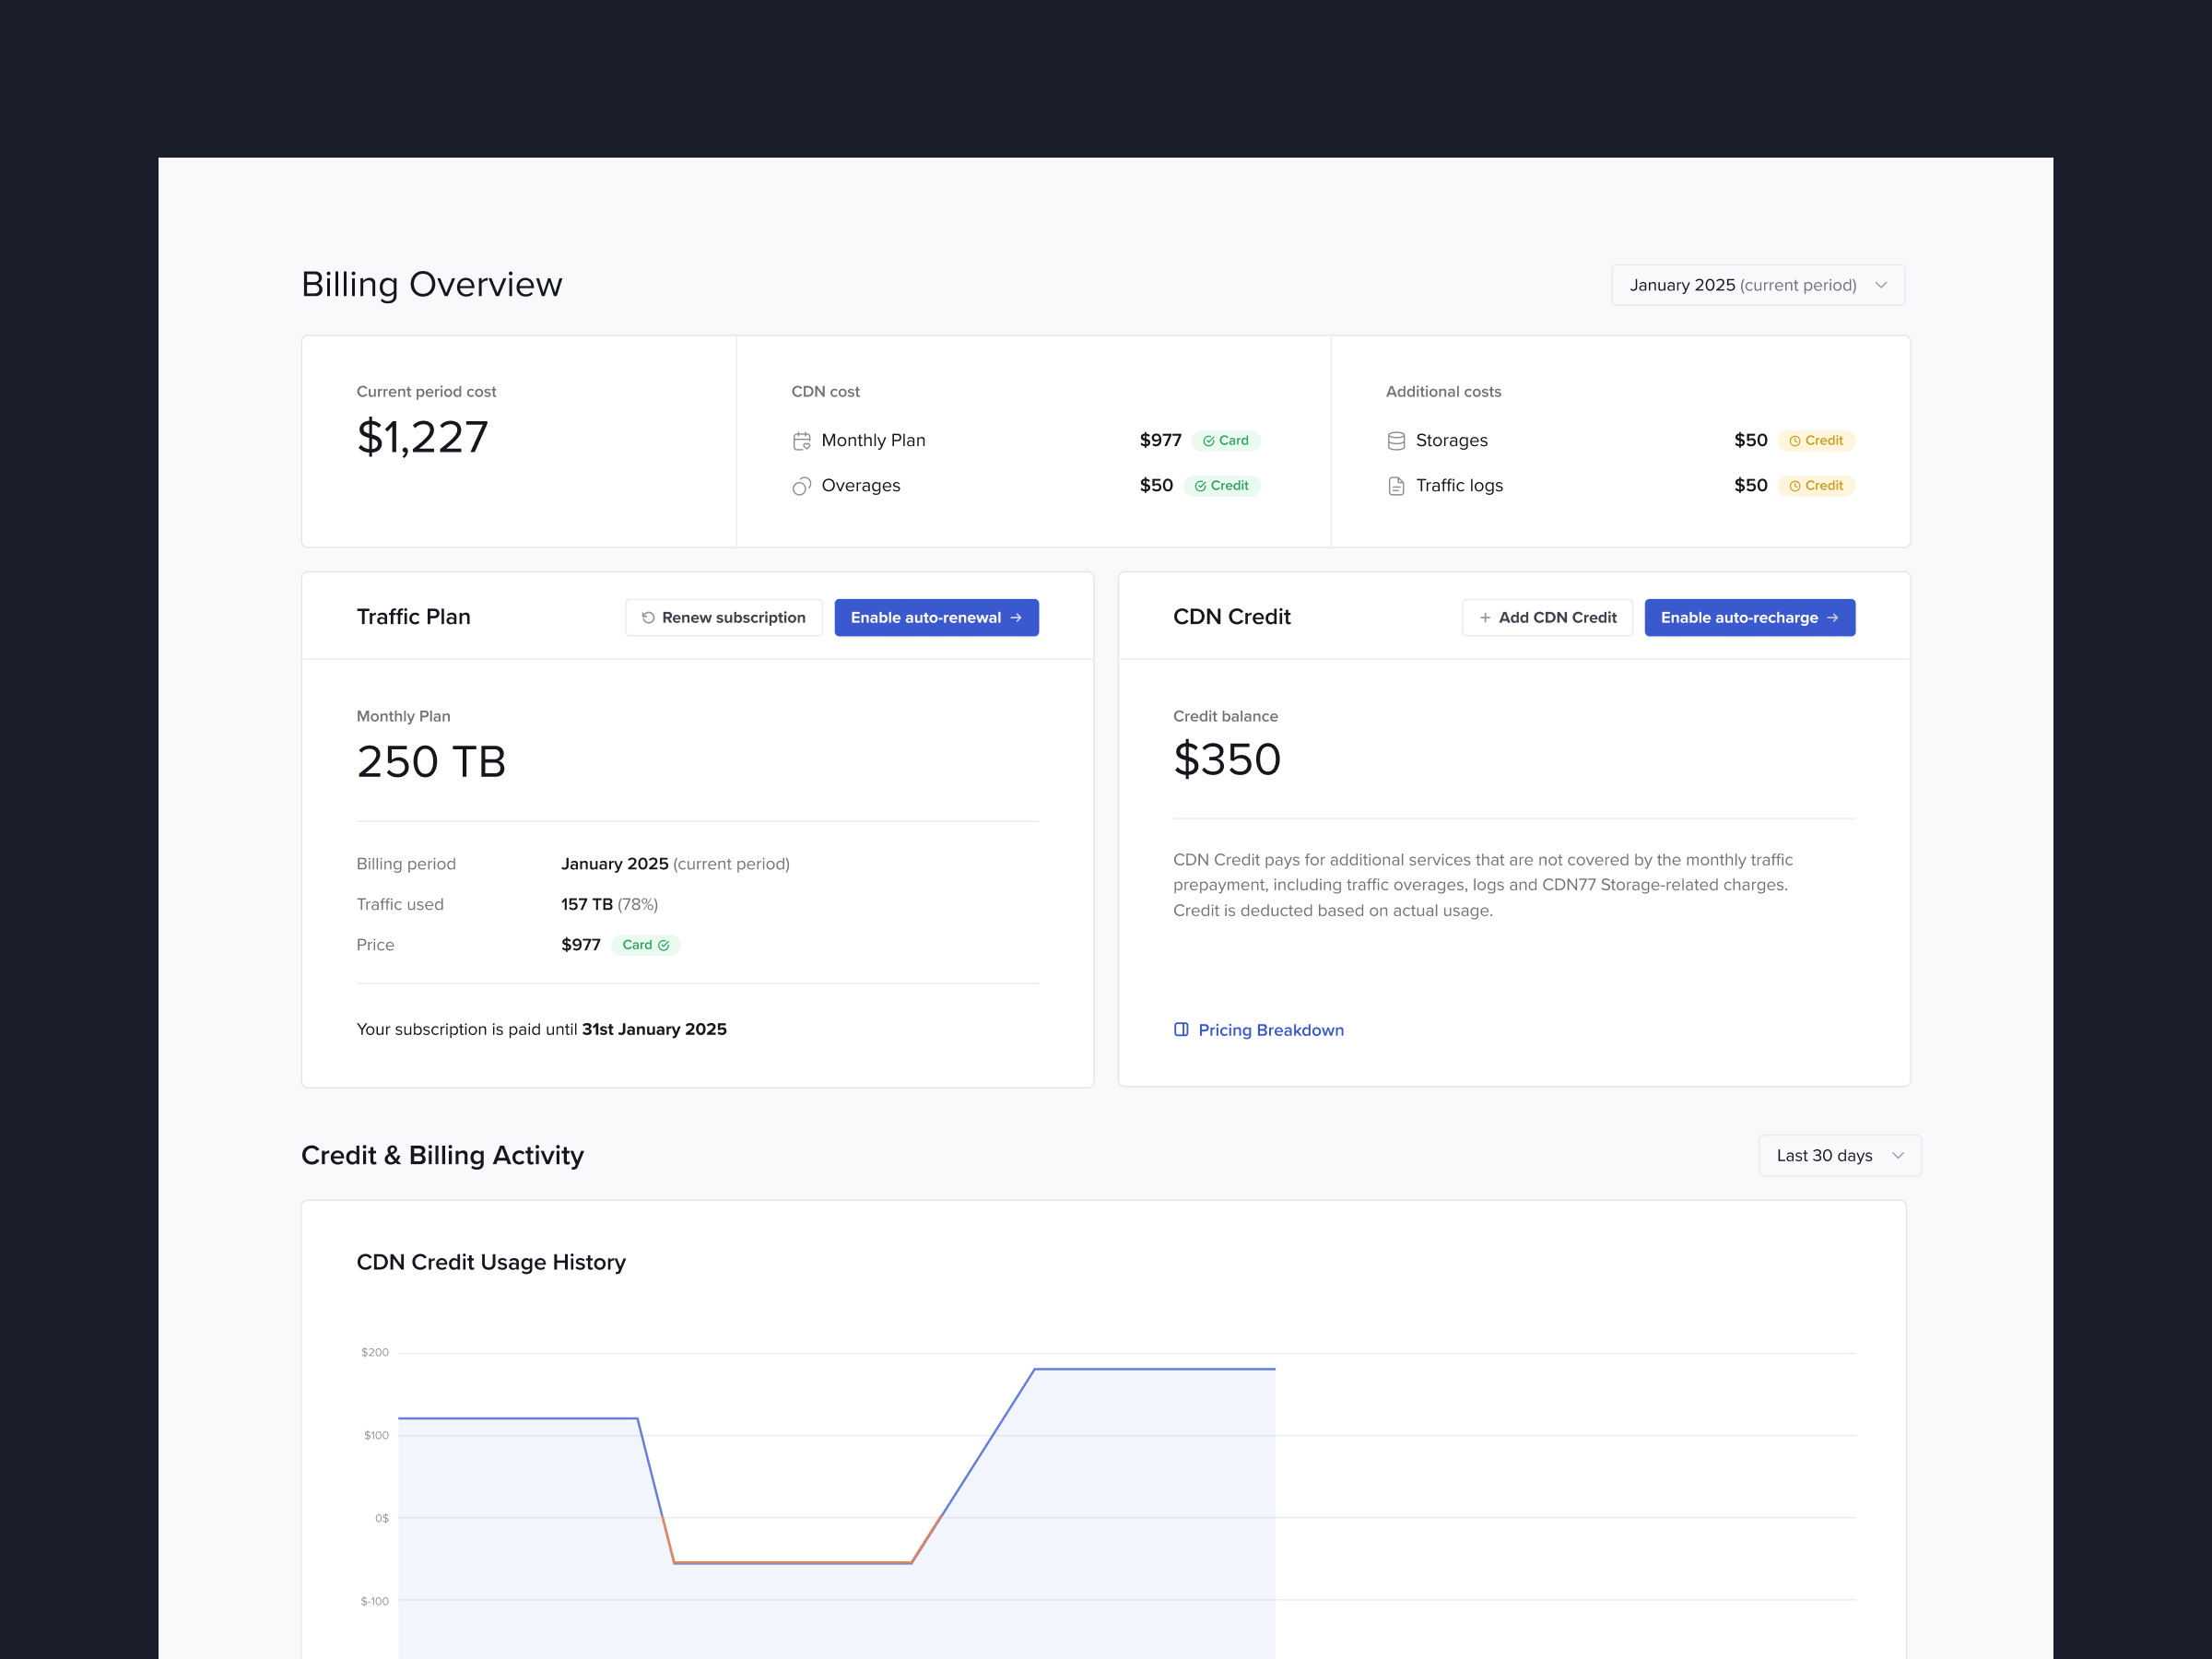Click the refresh icon on Renew subscription
The image size is (2212, 1659).
coord(648,617)
